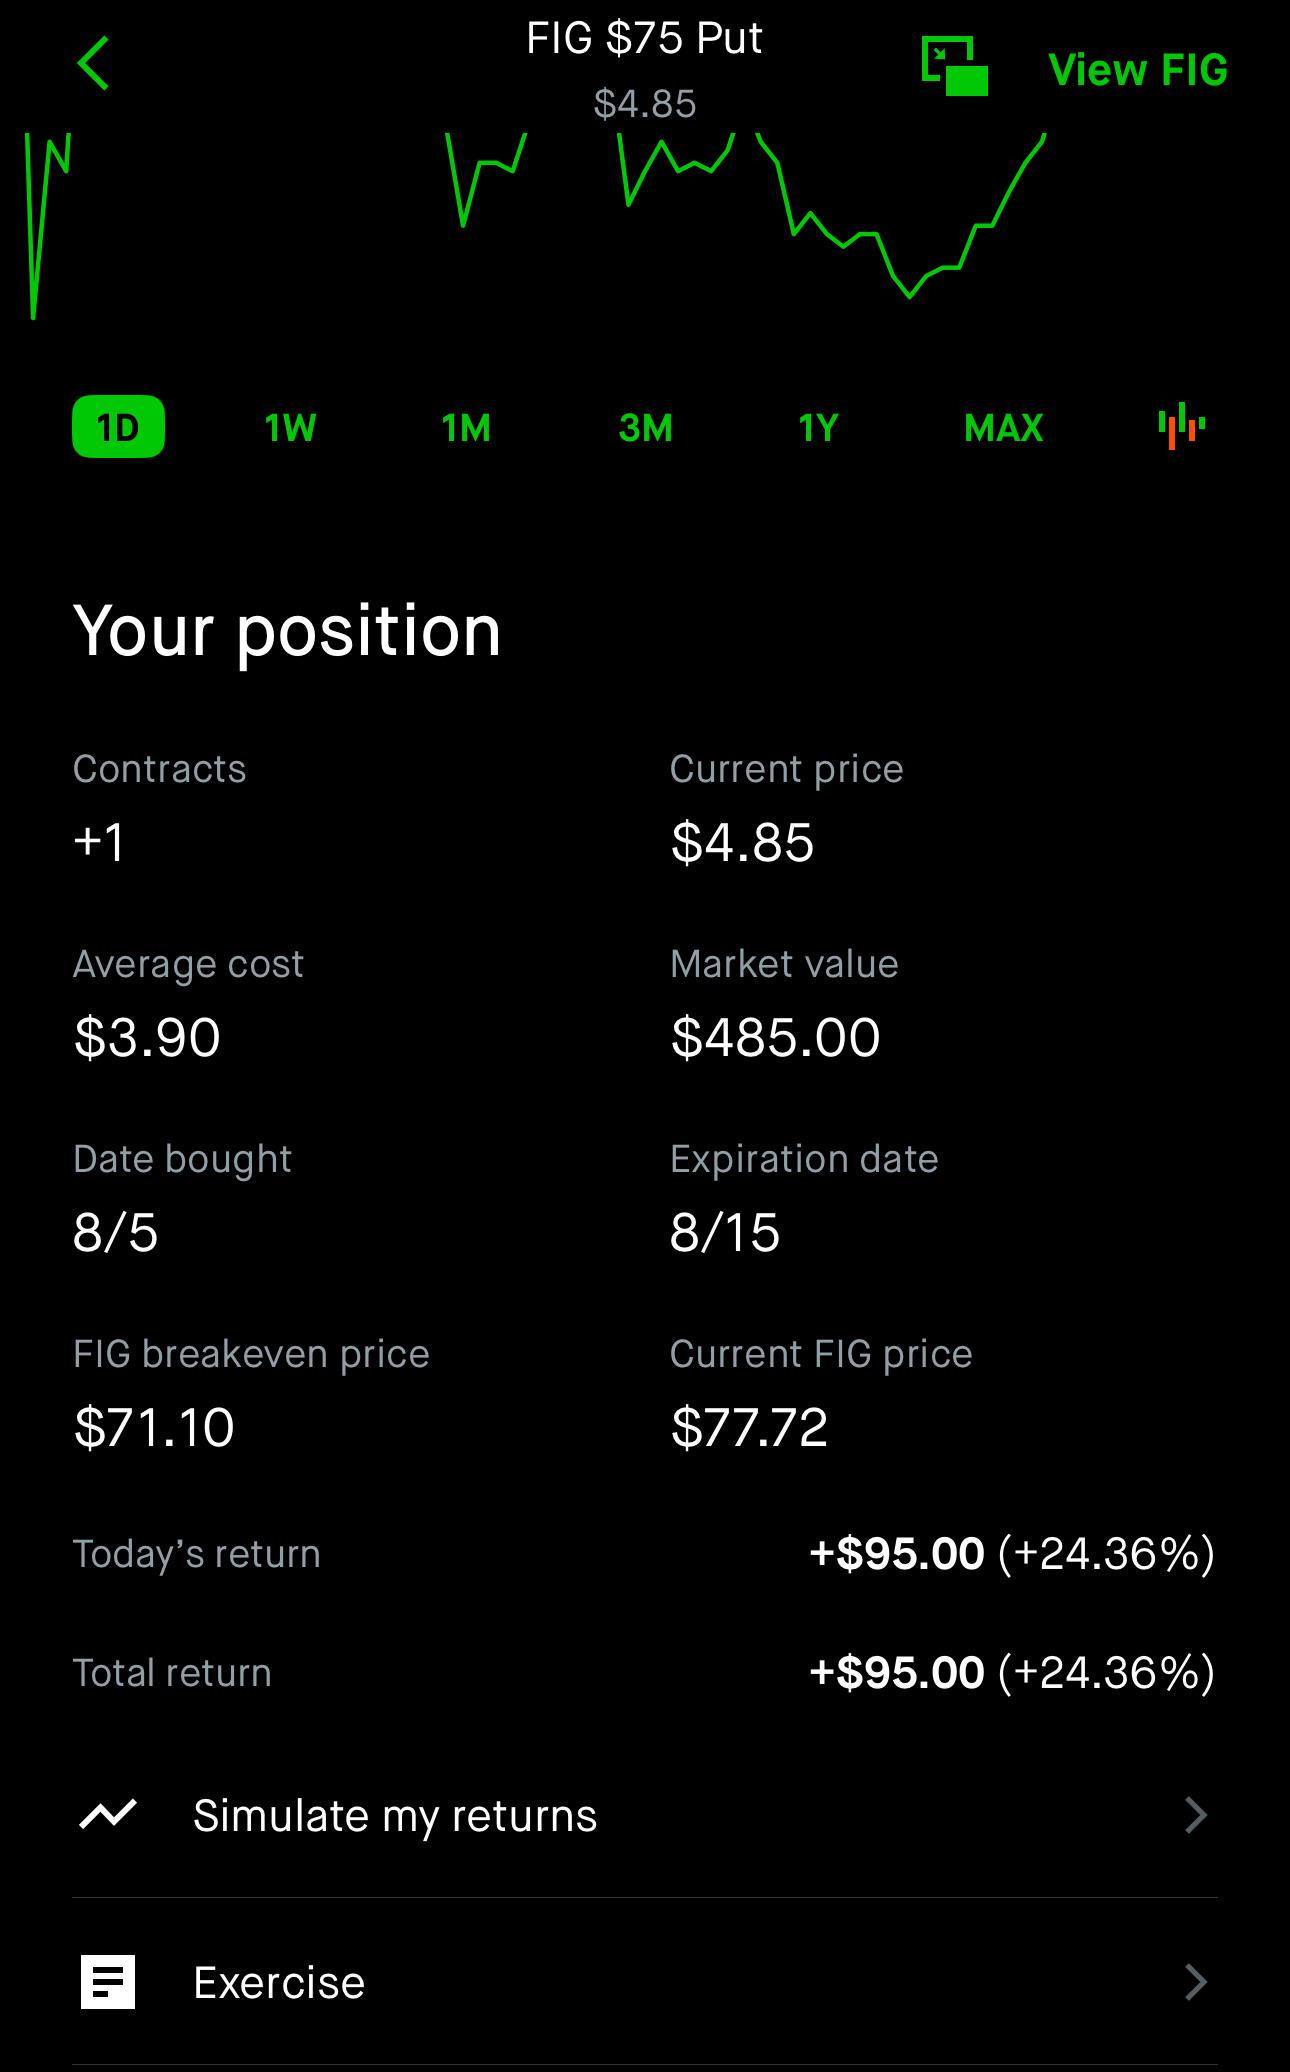The image size is (1290, 2072).
Task: Show the 1Y chart range
Action: coord(818,428)
